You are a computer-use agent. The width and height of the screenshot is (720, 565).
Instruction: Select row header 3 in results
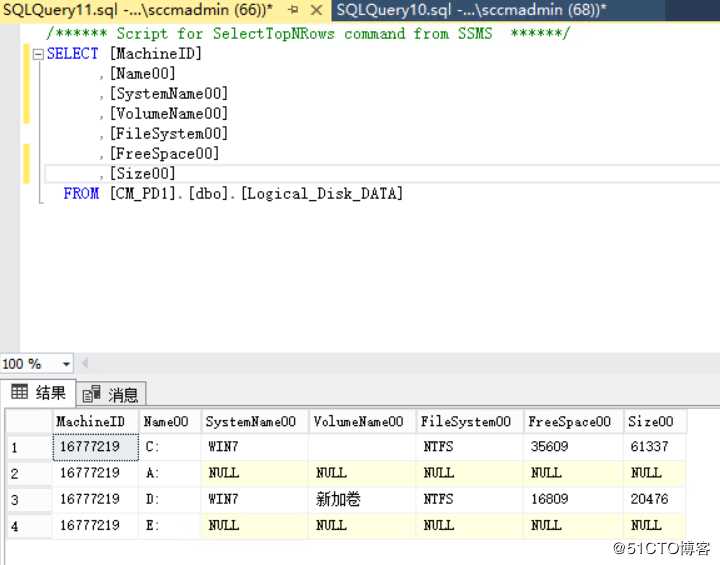29,500
